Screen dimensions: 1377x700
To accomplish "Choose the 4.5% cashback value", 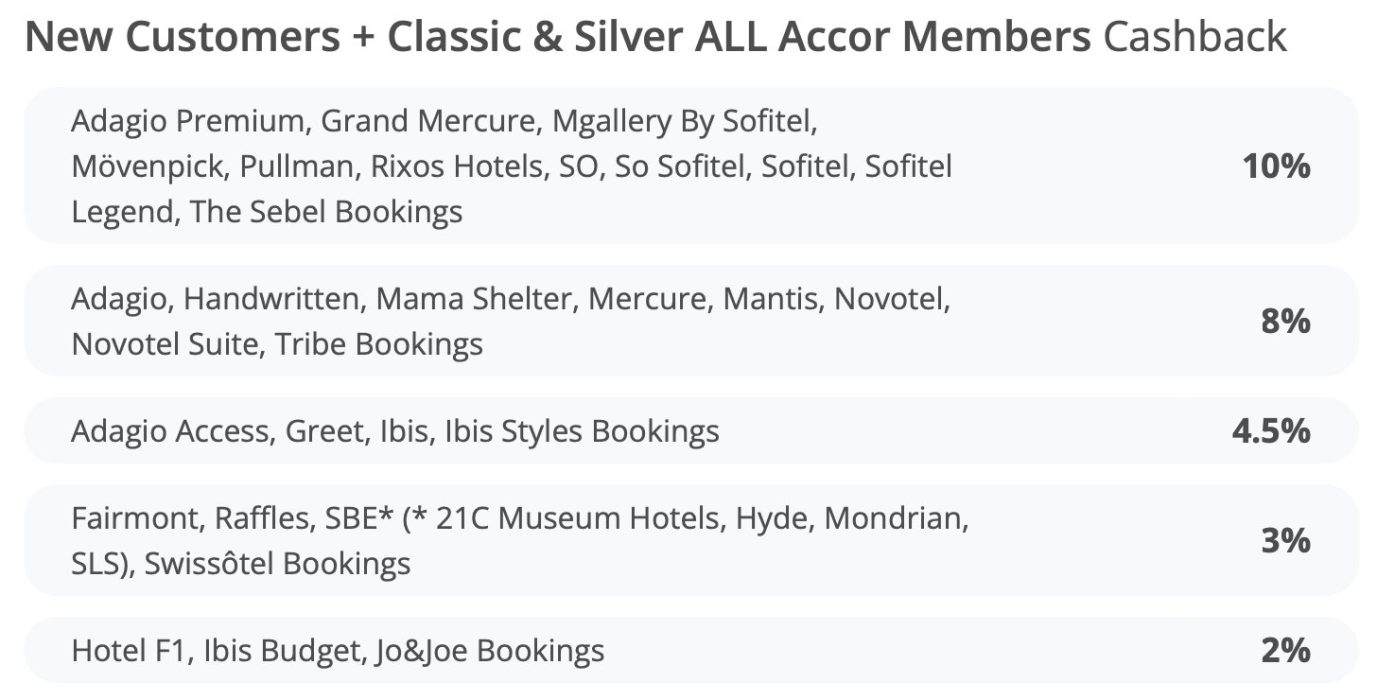I will 1271,431.
